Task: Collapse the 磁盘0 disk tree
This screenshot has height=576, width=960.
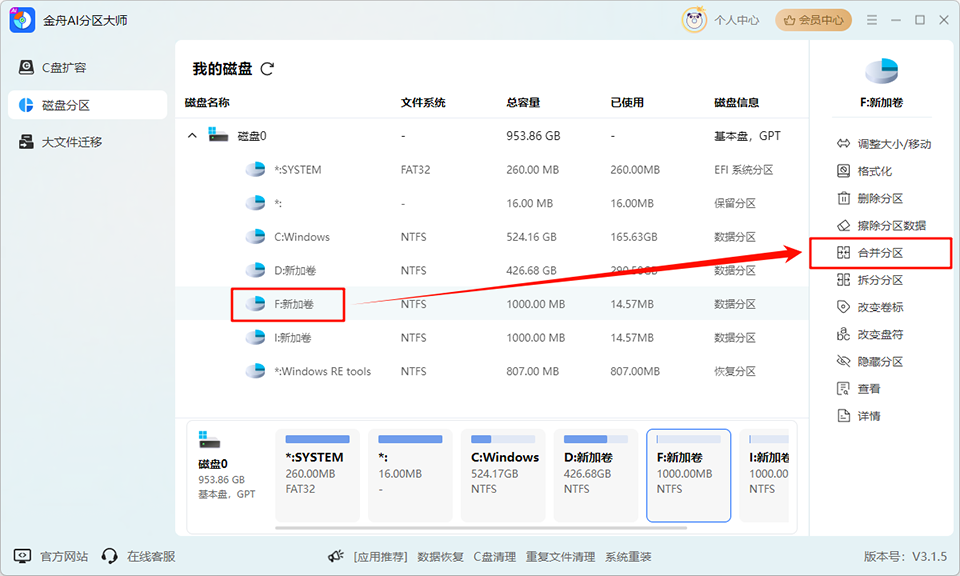Action: [192, 135]
